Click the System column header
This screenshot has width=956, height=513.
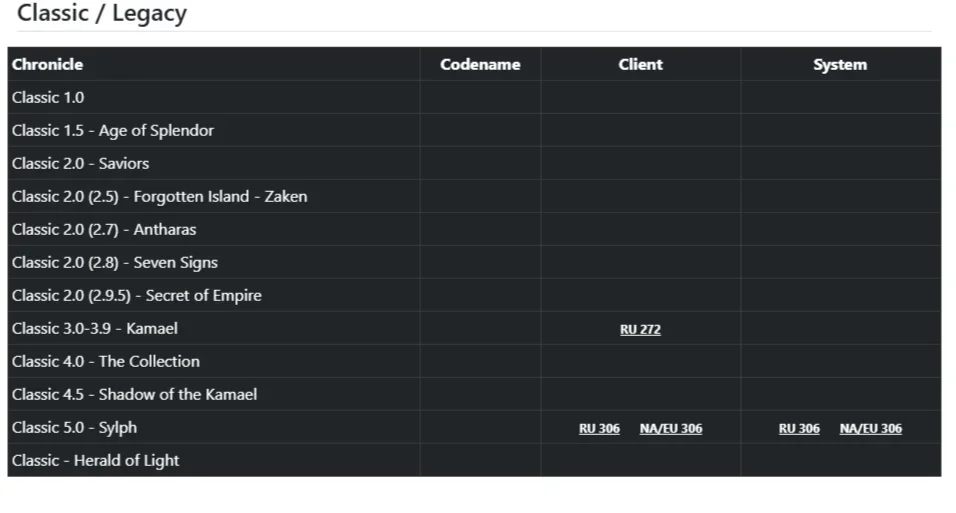pos(840,65)
